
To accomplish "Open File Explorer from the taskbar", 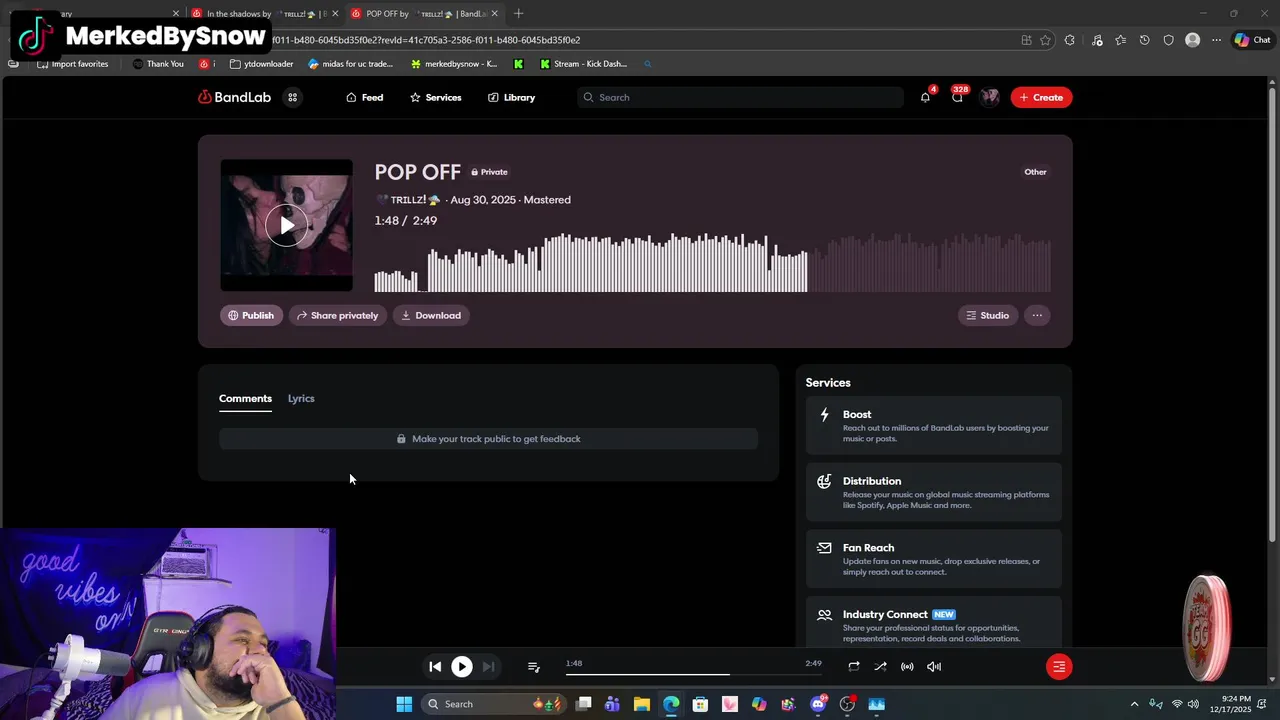I will coord(642,704).
